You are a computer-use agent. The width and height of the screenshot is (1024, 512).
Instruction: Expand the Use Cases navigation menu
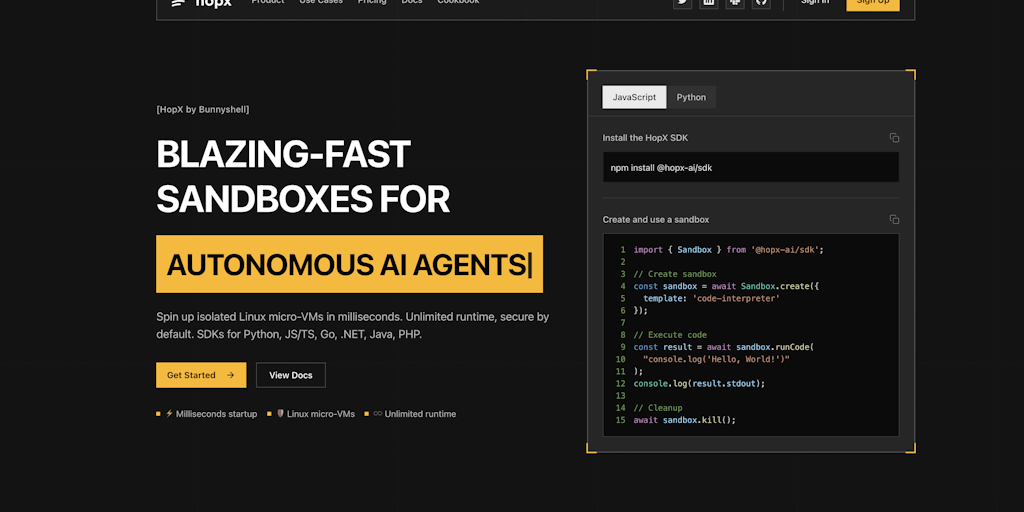tap(321, 3)
